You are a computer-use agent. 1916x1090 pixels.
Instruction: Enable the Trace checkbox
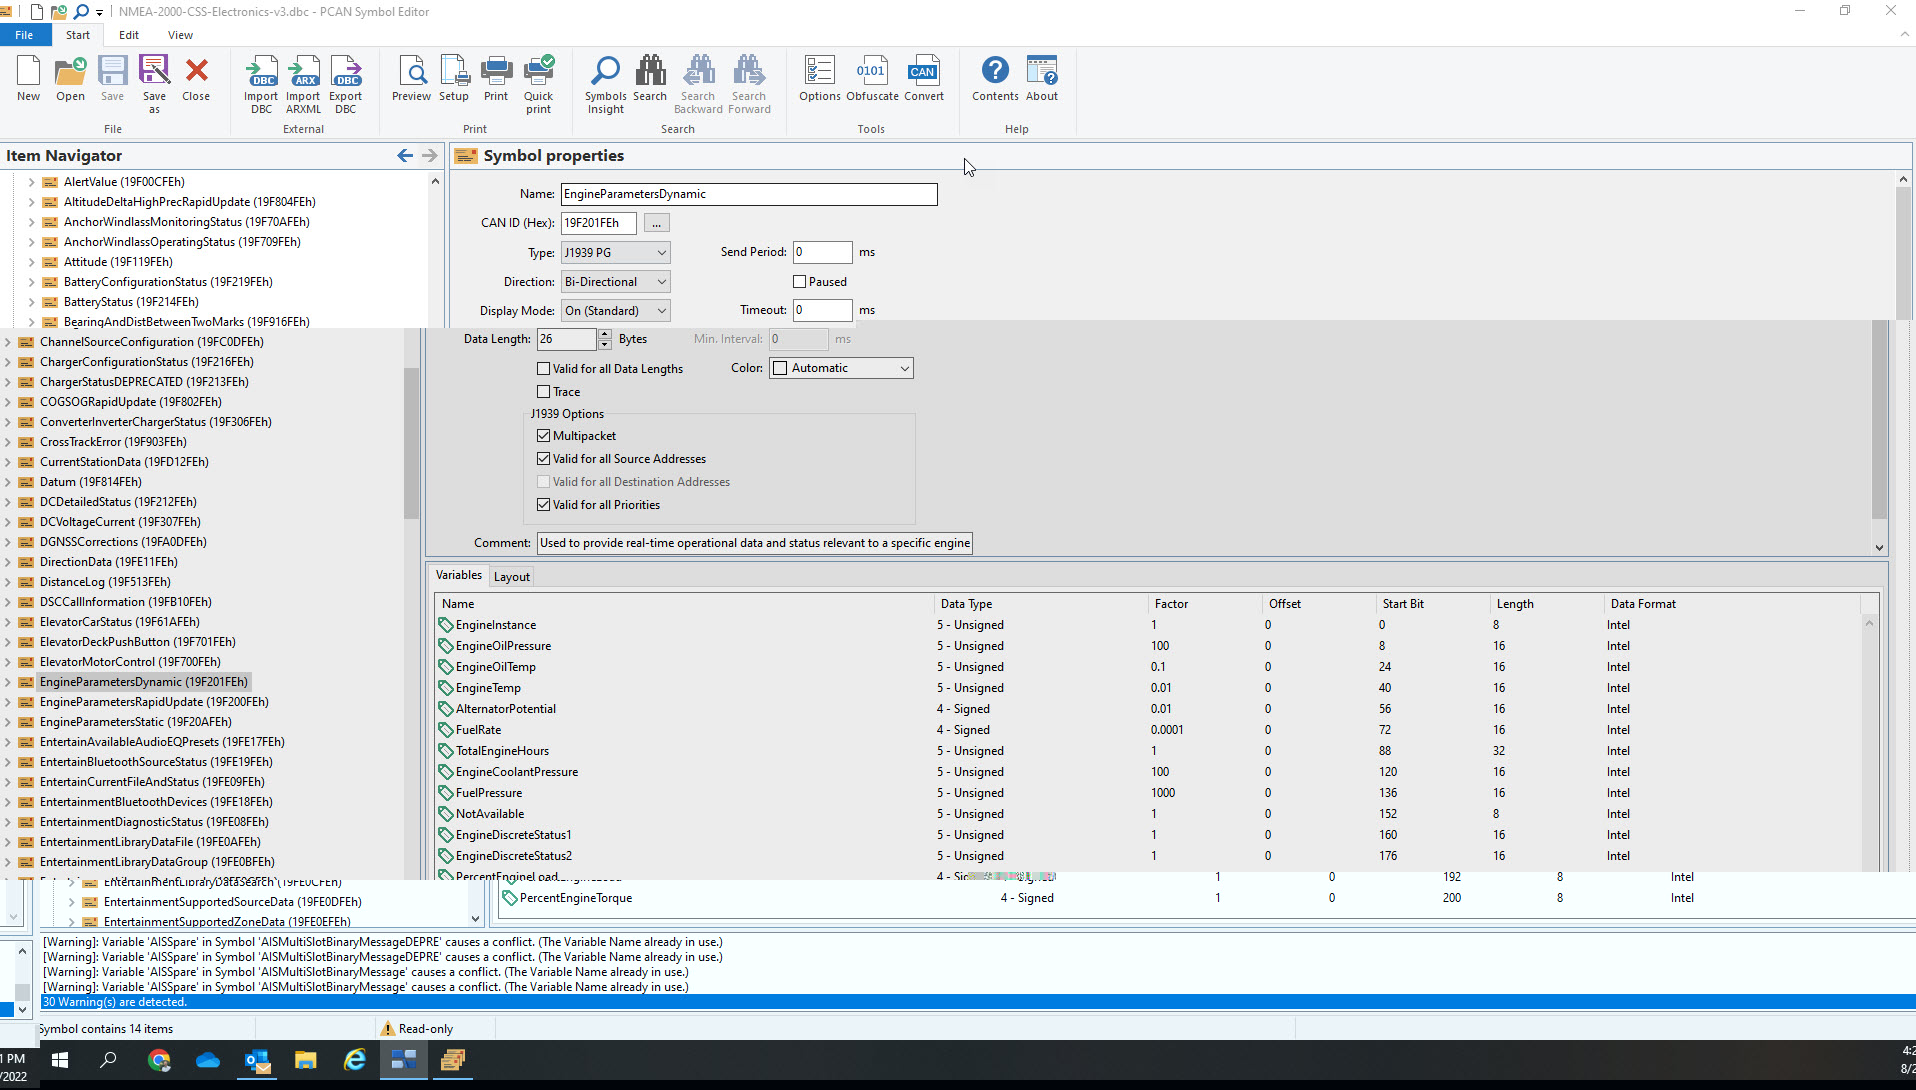(x=544, y=392)
